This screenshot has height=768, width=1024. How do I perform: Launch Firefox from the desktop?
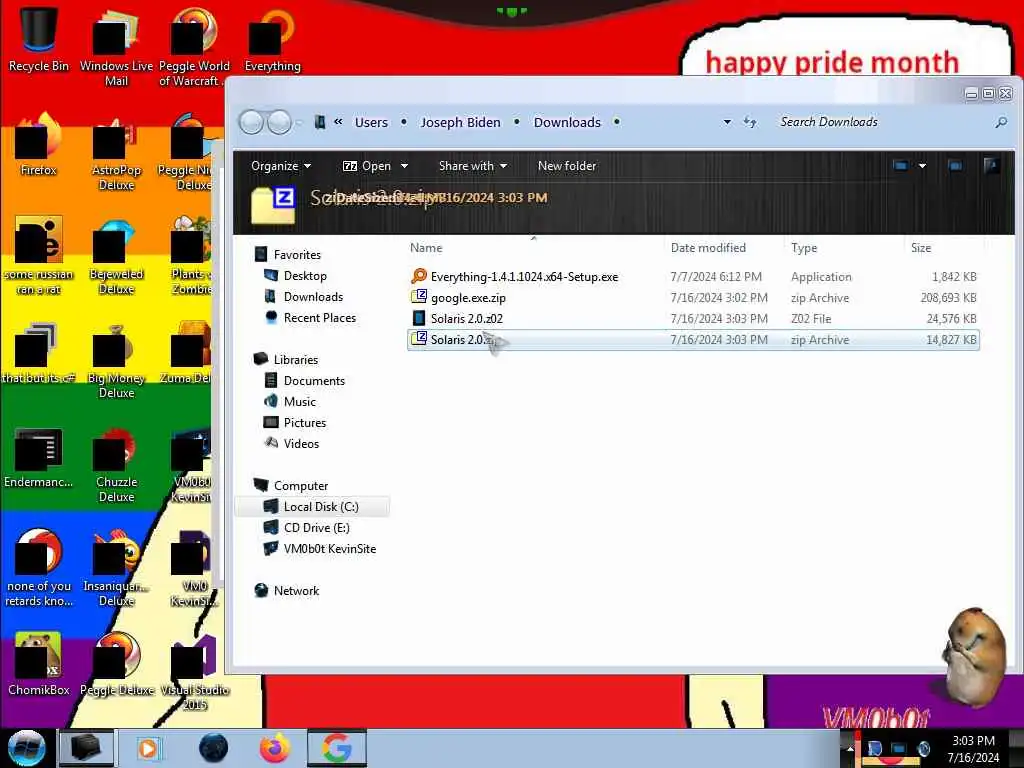[38, 145]
